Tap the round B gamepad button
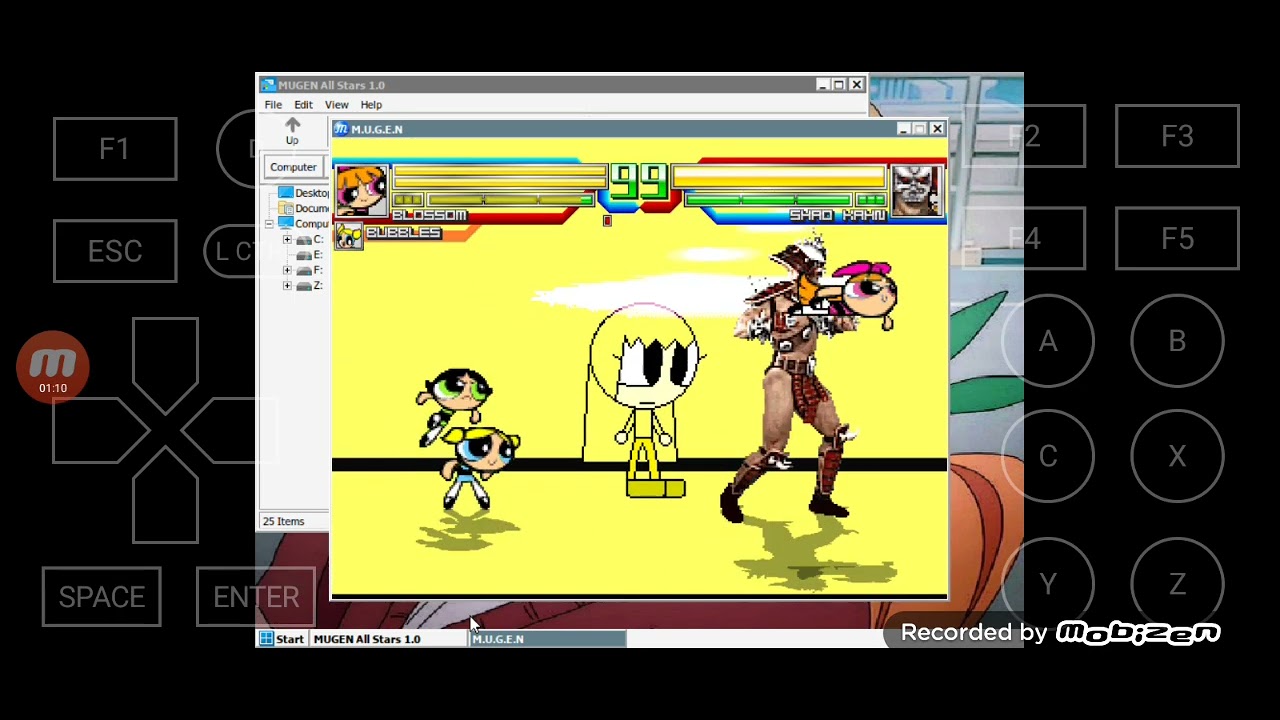Screen dimensions: 1280x720 (x=1177, y=342)
